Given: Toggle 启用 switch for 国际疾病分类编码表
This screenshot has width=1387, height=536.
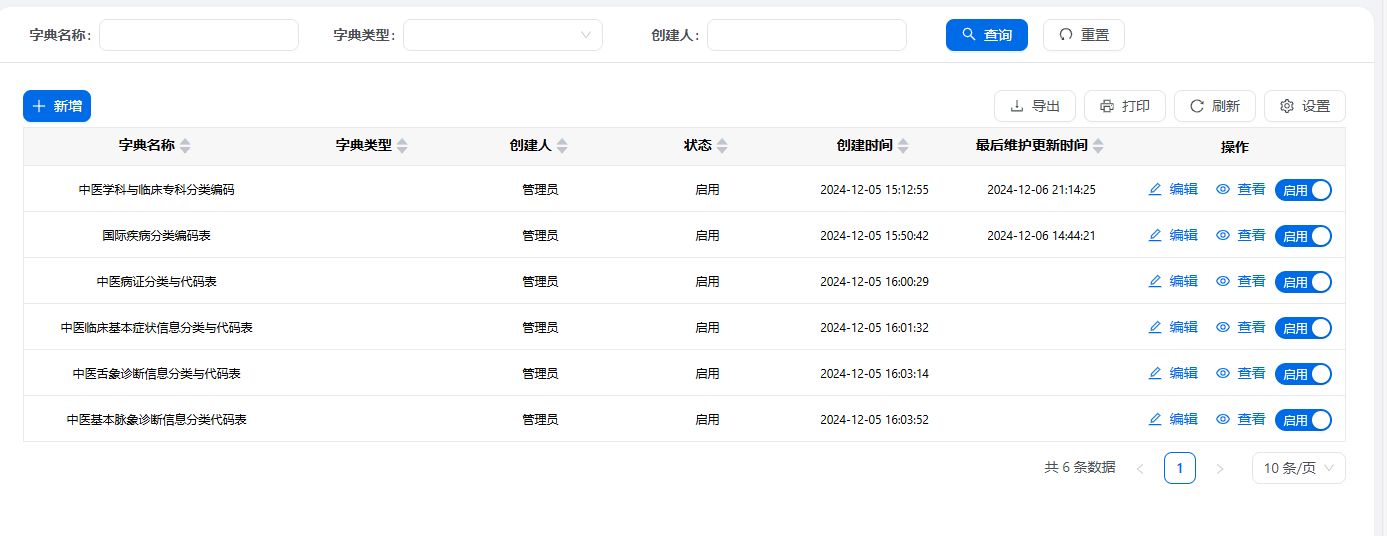Looking at the screenshot, I should point(1304,236).
